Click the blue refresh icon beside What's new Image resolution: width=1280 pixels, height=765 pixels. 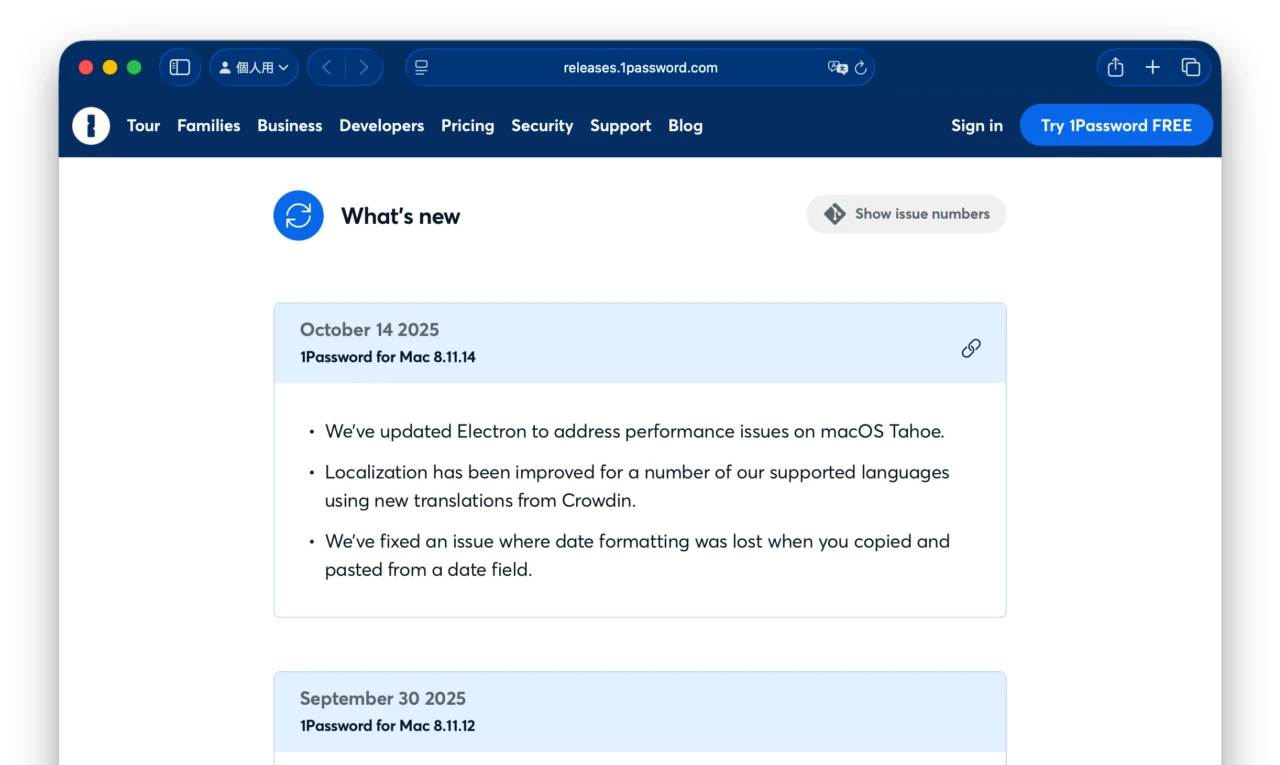298,215
